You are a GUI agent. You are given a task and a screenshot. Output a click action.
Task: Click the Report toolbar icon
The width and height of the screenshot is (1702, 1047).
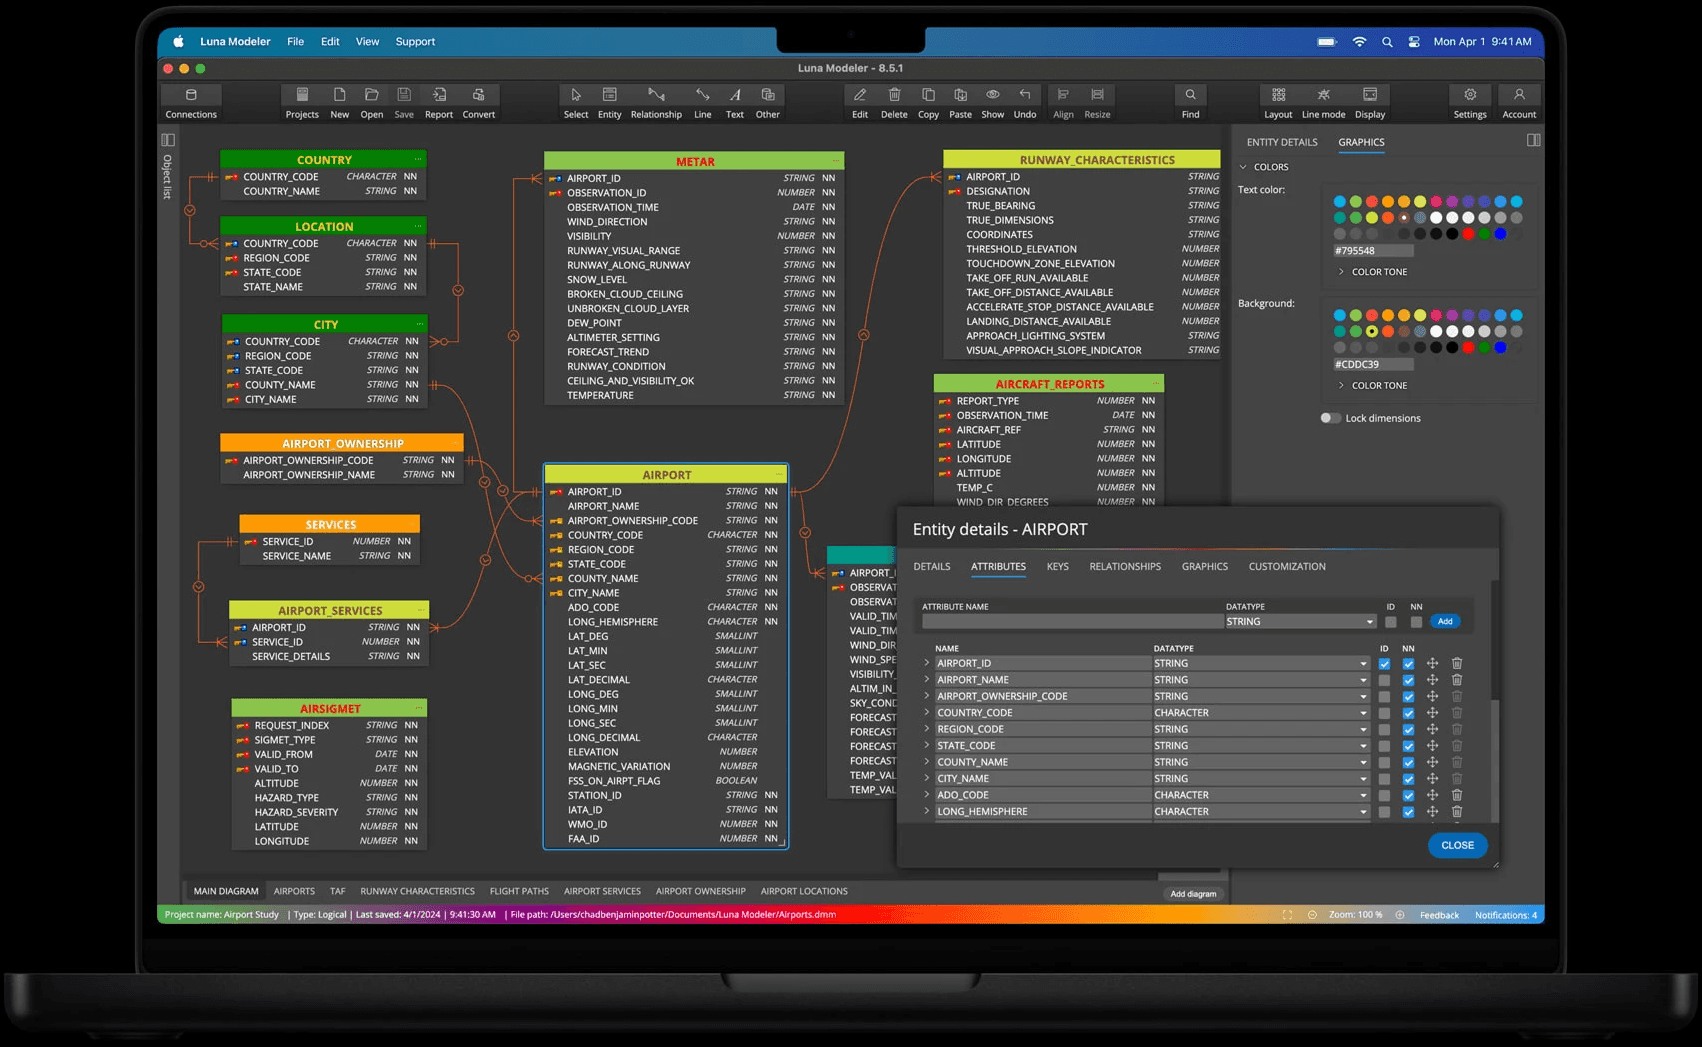(x=439, y=95)
